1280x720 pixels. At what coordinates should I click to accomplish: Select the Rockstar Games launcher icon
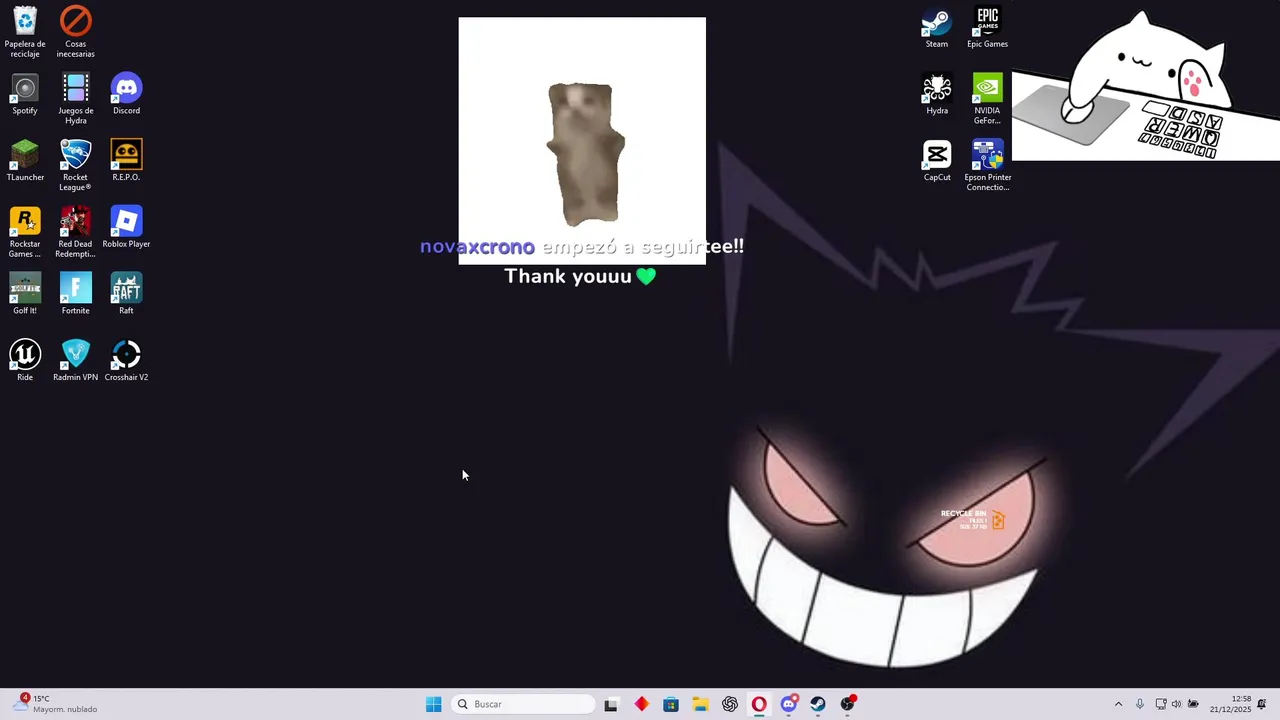point(25,233)
